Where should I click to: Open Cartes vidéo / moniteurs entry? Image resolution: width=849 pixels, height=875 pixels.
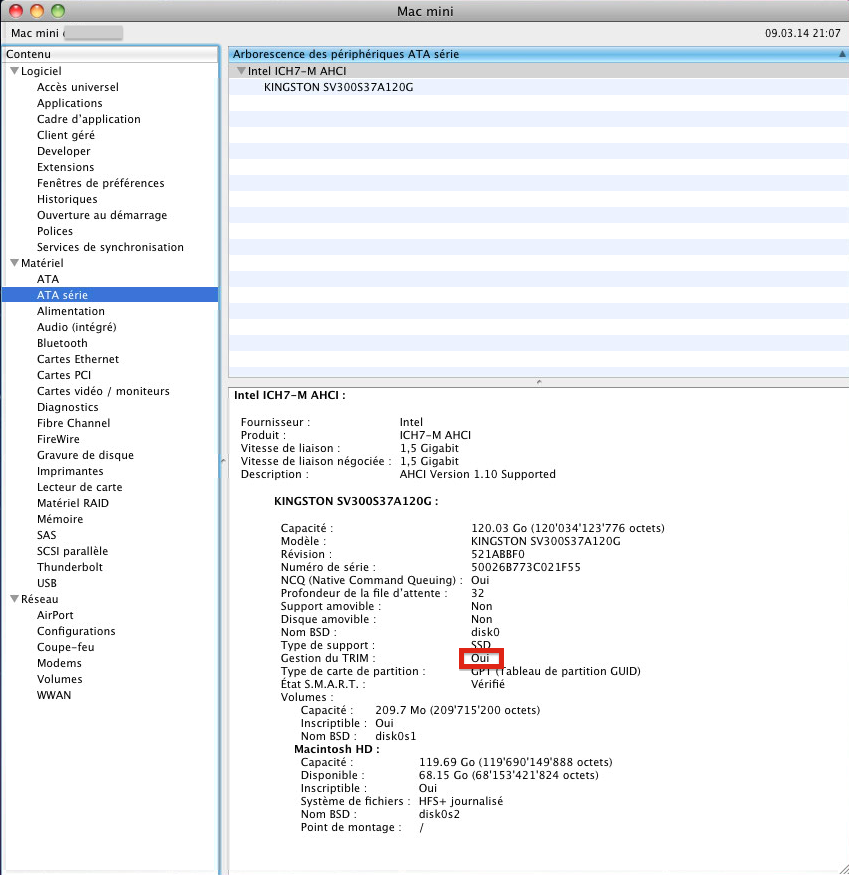tap(103, 391)
